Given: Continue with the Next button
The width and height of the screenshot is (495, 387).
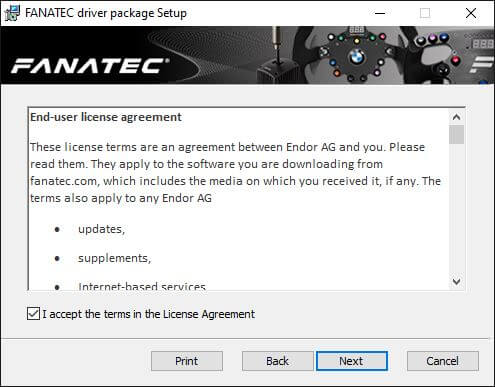Looking at the screenshot, I should click(352, 361).
